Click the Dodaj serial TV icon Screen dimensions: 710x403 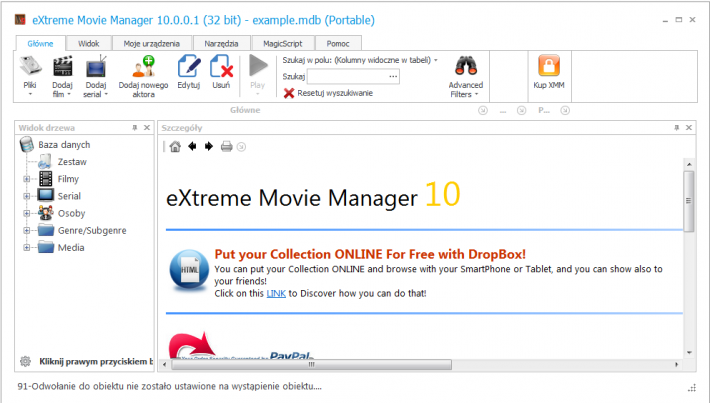tap(96, 66)
